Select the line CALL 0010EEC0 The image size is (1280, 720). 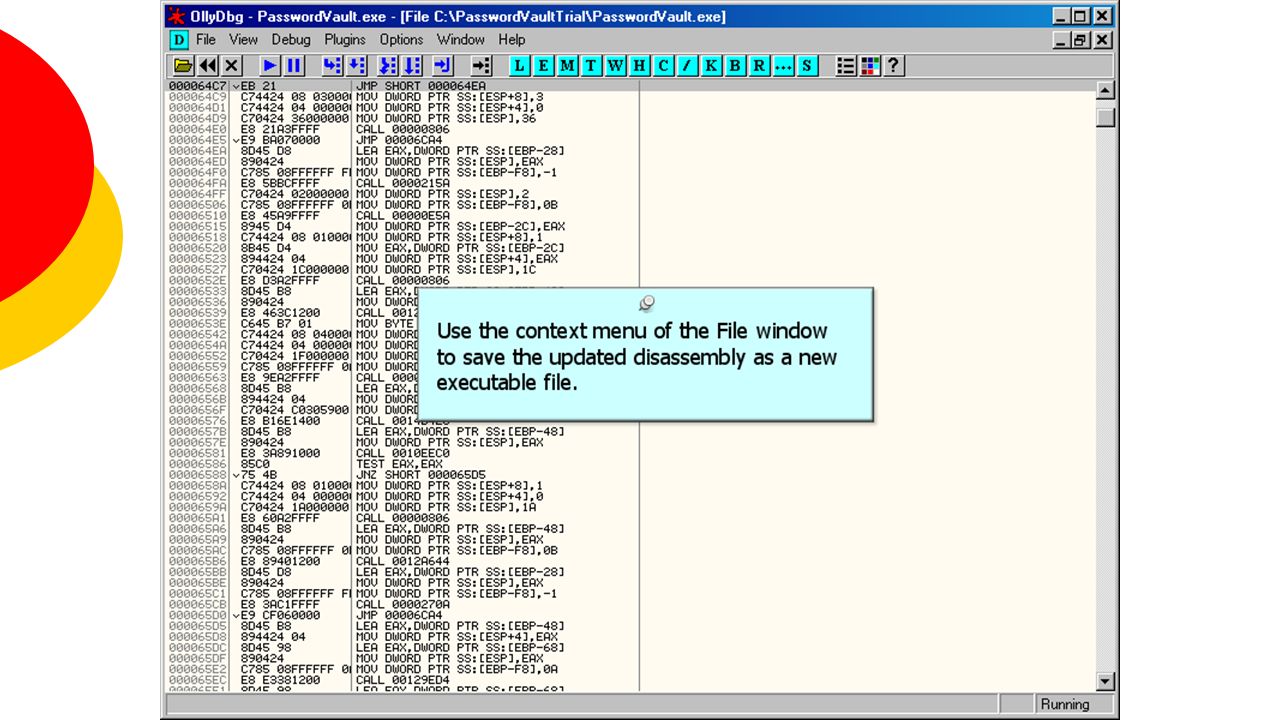pyautogui.click(x=401, y=453)
